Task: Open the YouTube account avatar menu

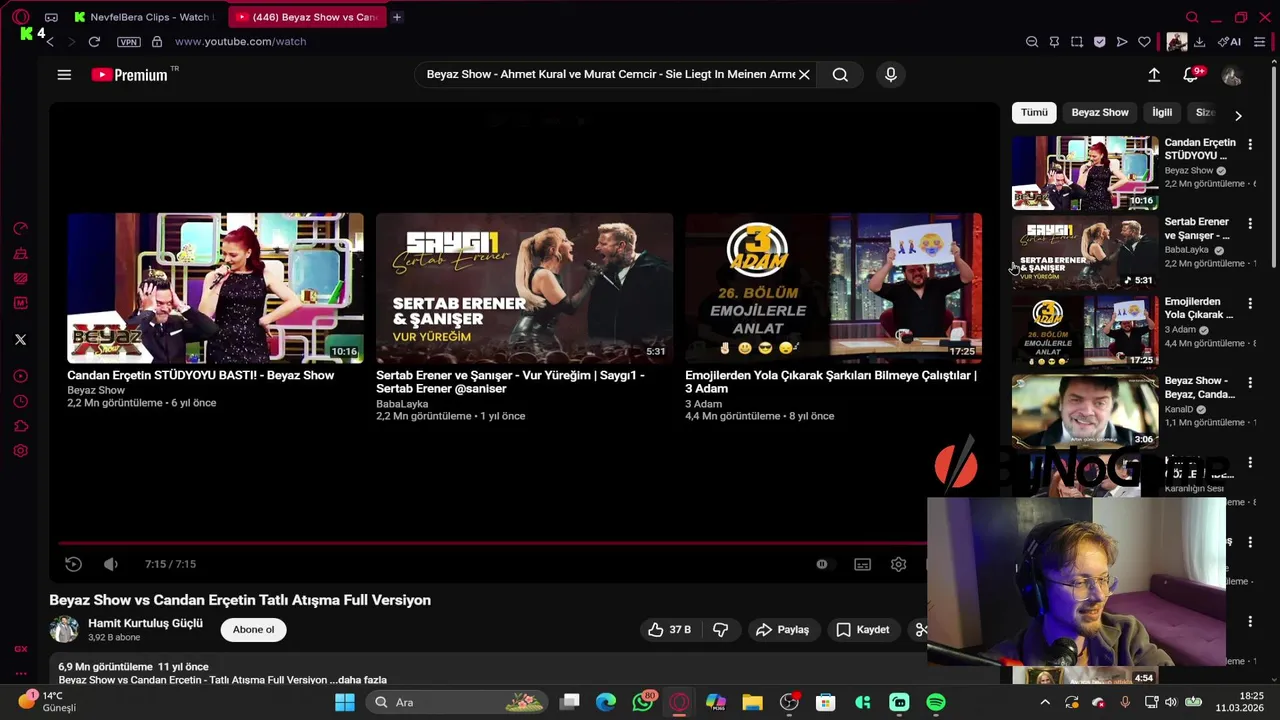Action: (x=1232, y=75)
